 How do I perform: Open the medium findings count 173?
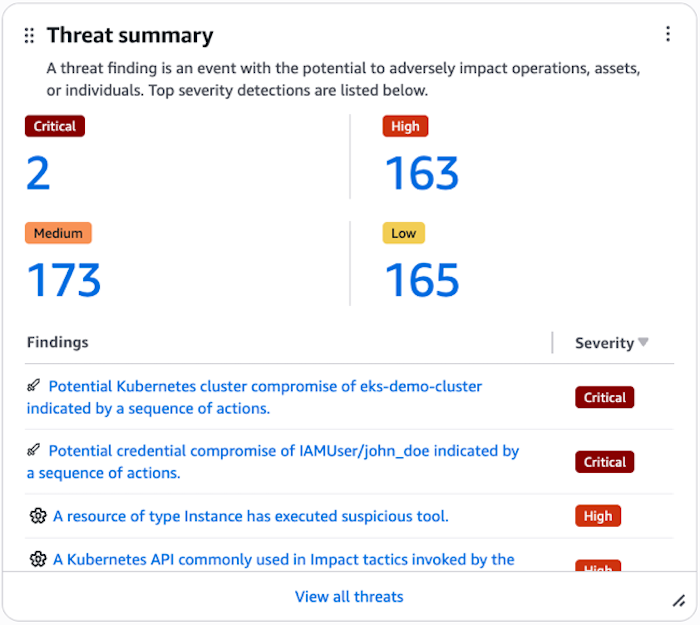(x=64, y=280)
